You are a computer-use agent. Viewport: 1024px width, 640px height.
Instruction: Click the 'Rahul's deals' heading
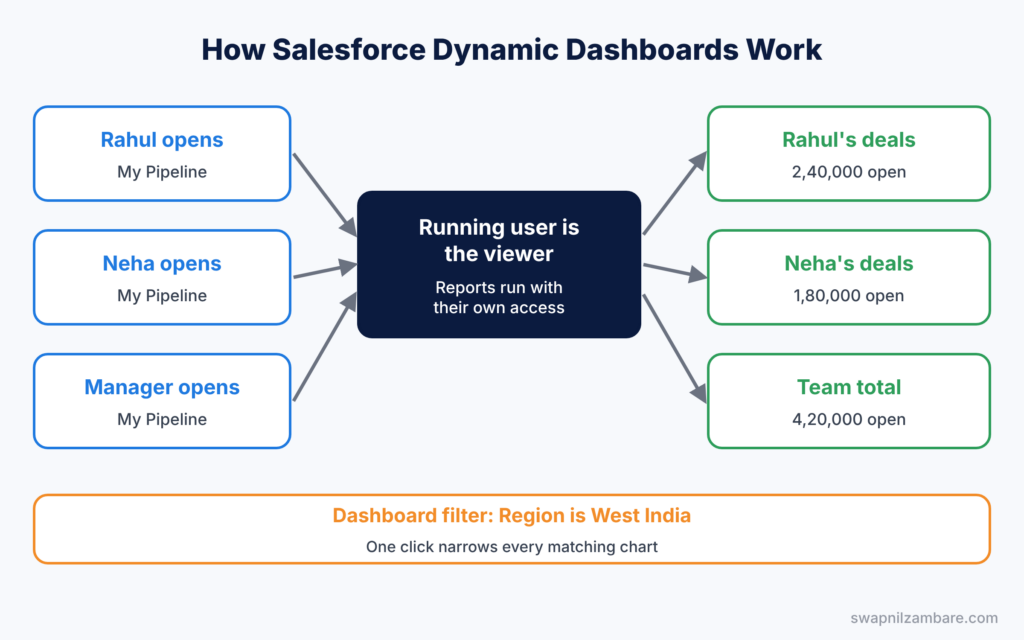tap(849, 140)
